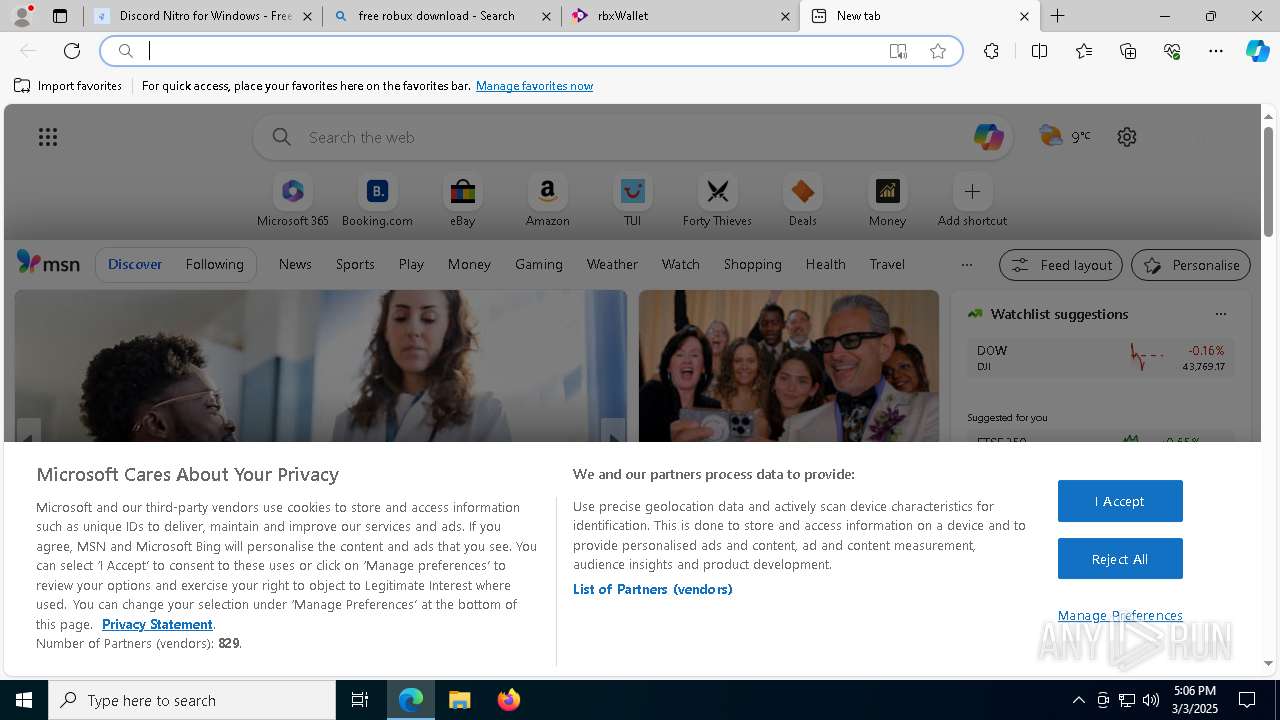The width and height of the screenshot is (1280, 720).
Task: Open File Explorer from taskbar
Action: pos(459,700)
